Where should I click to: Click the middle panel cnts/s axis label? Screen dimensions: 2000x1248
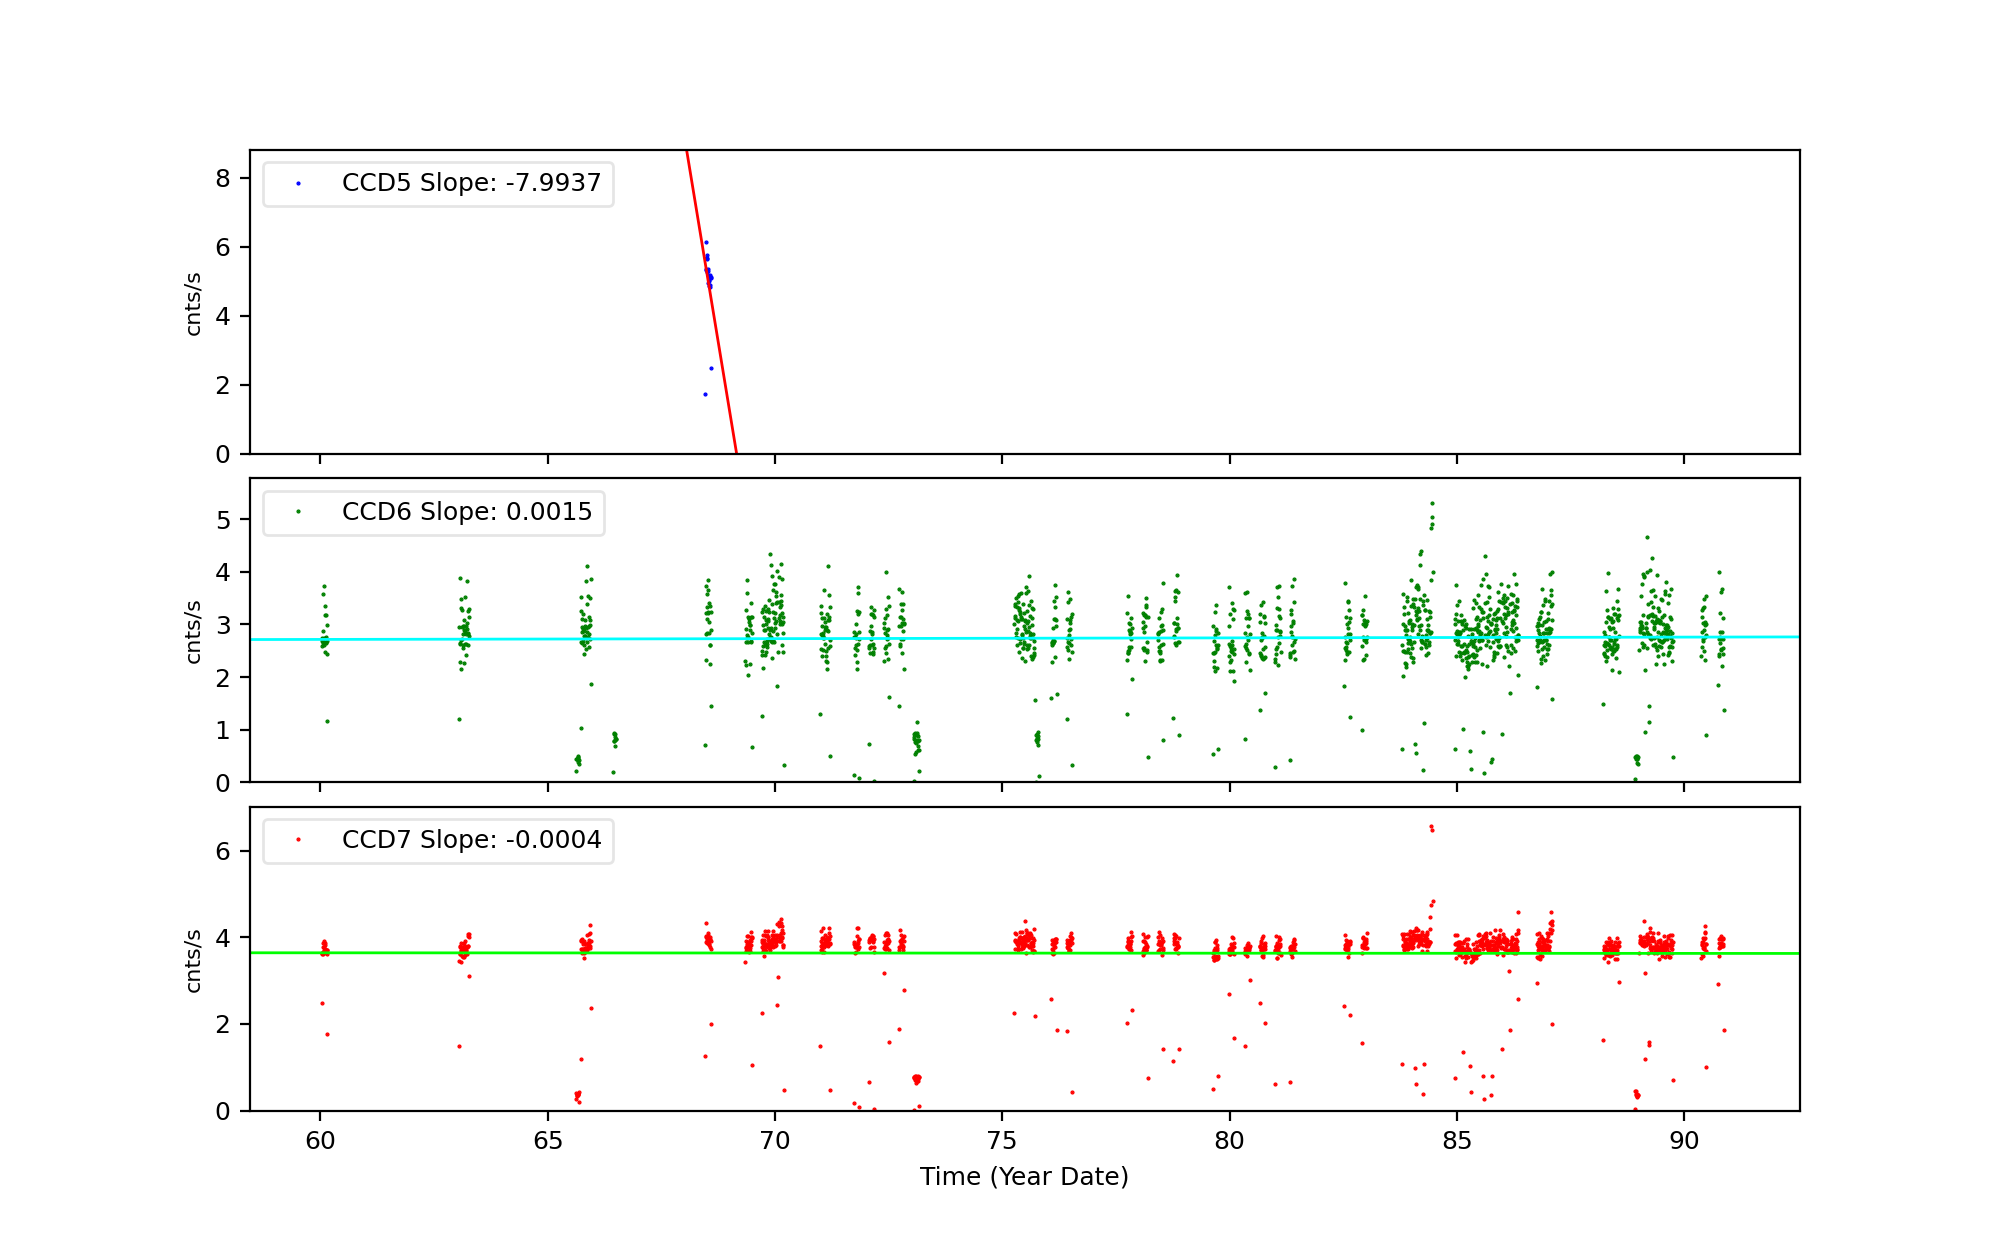click(x=194, y=631)
